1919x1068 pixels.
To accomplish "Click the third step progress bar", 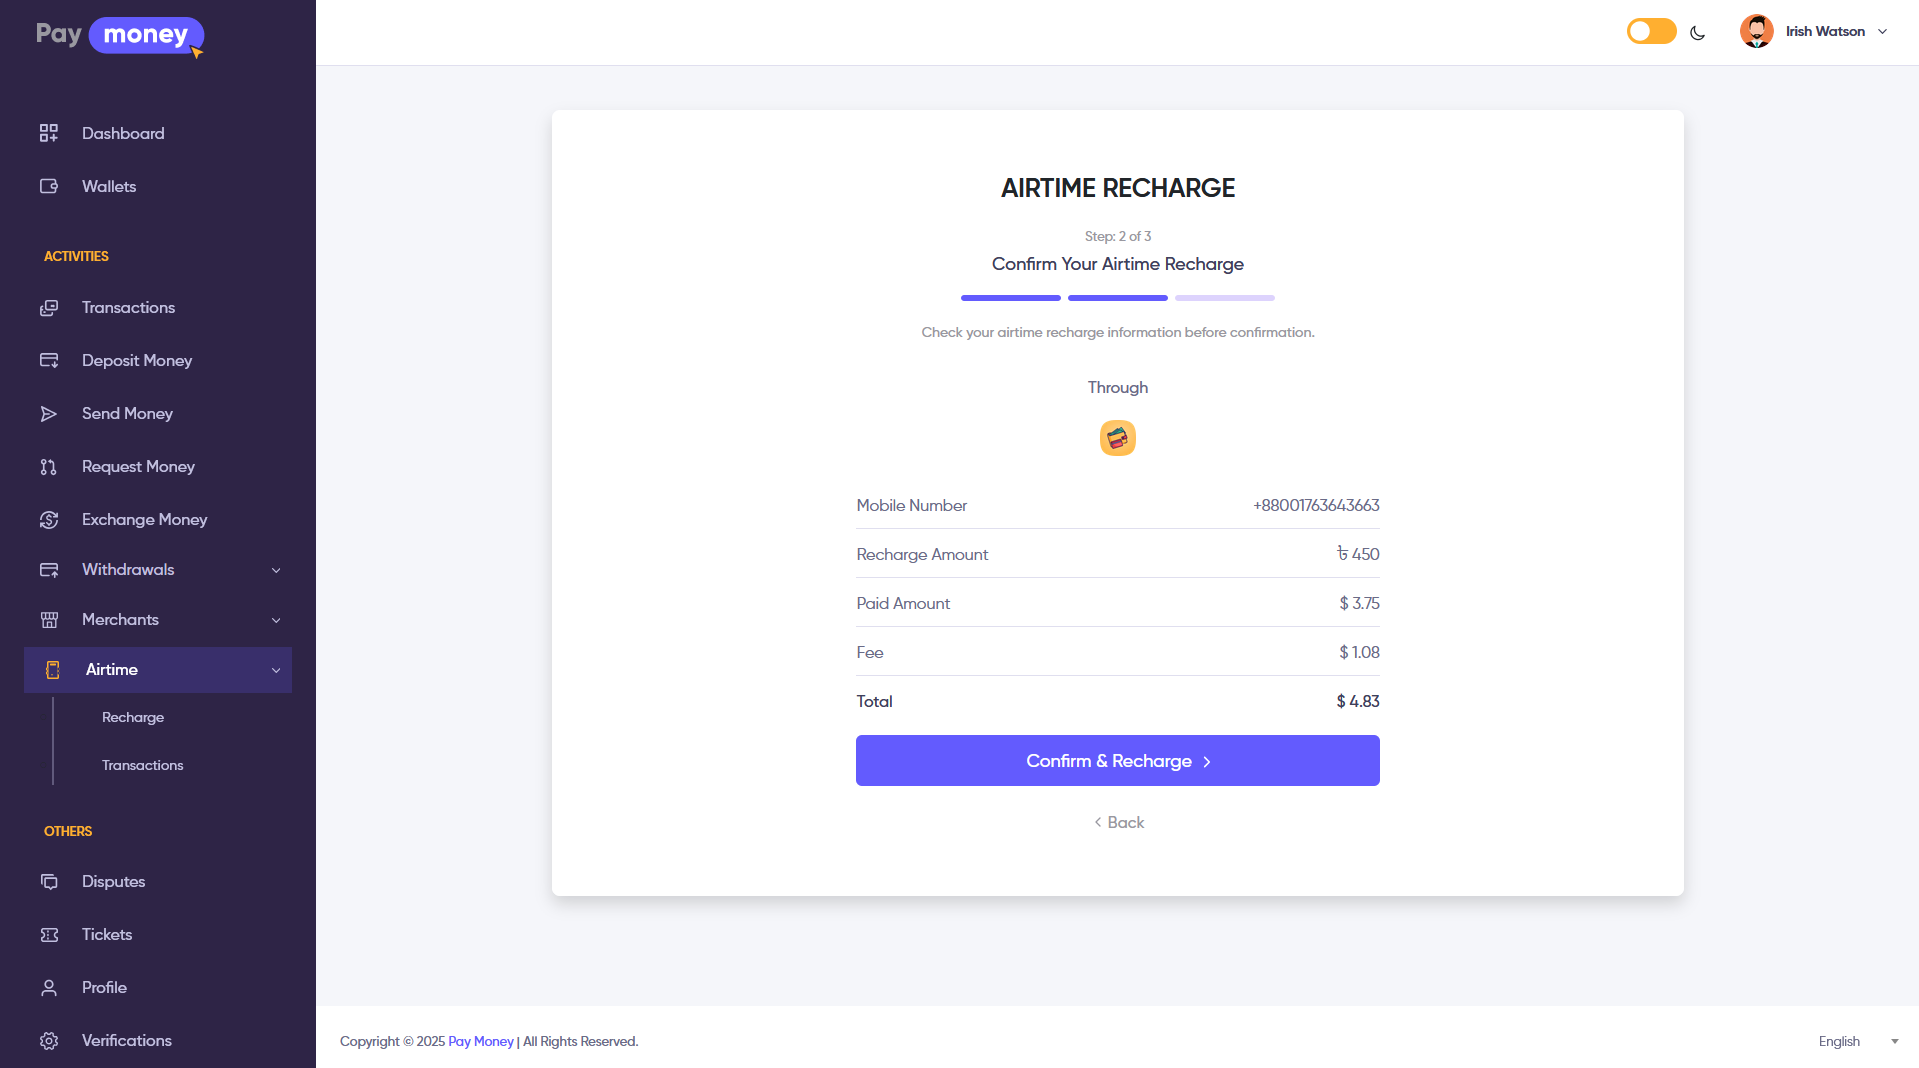I will point(1224,298).
